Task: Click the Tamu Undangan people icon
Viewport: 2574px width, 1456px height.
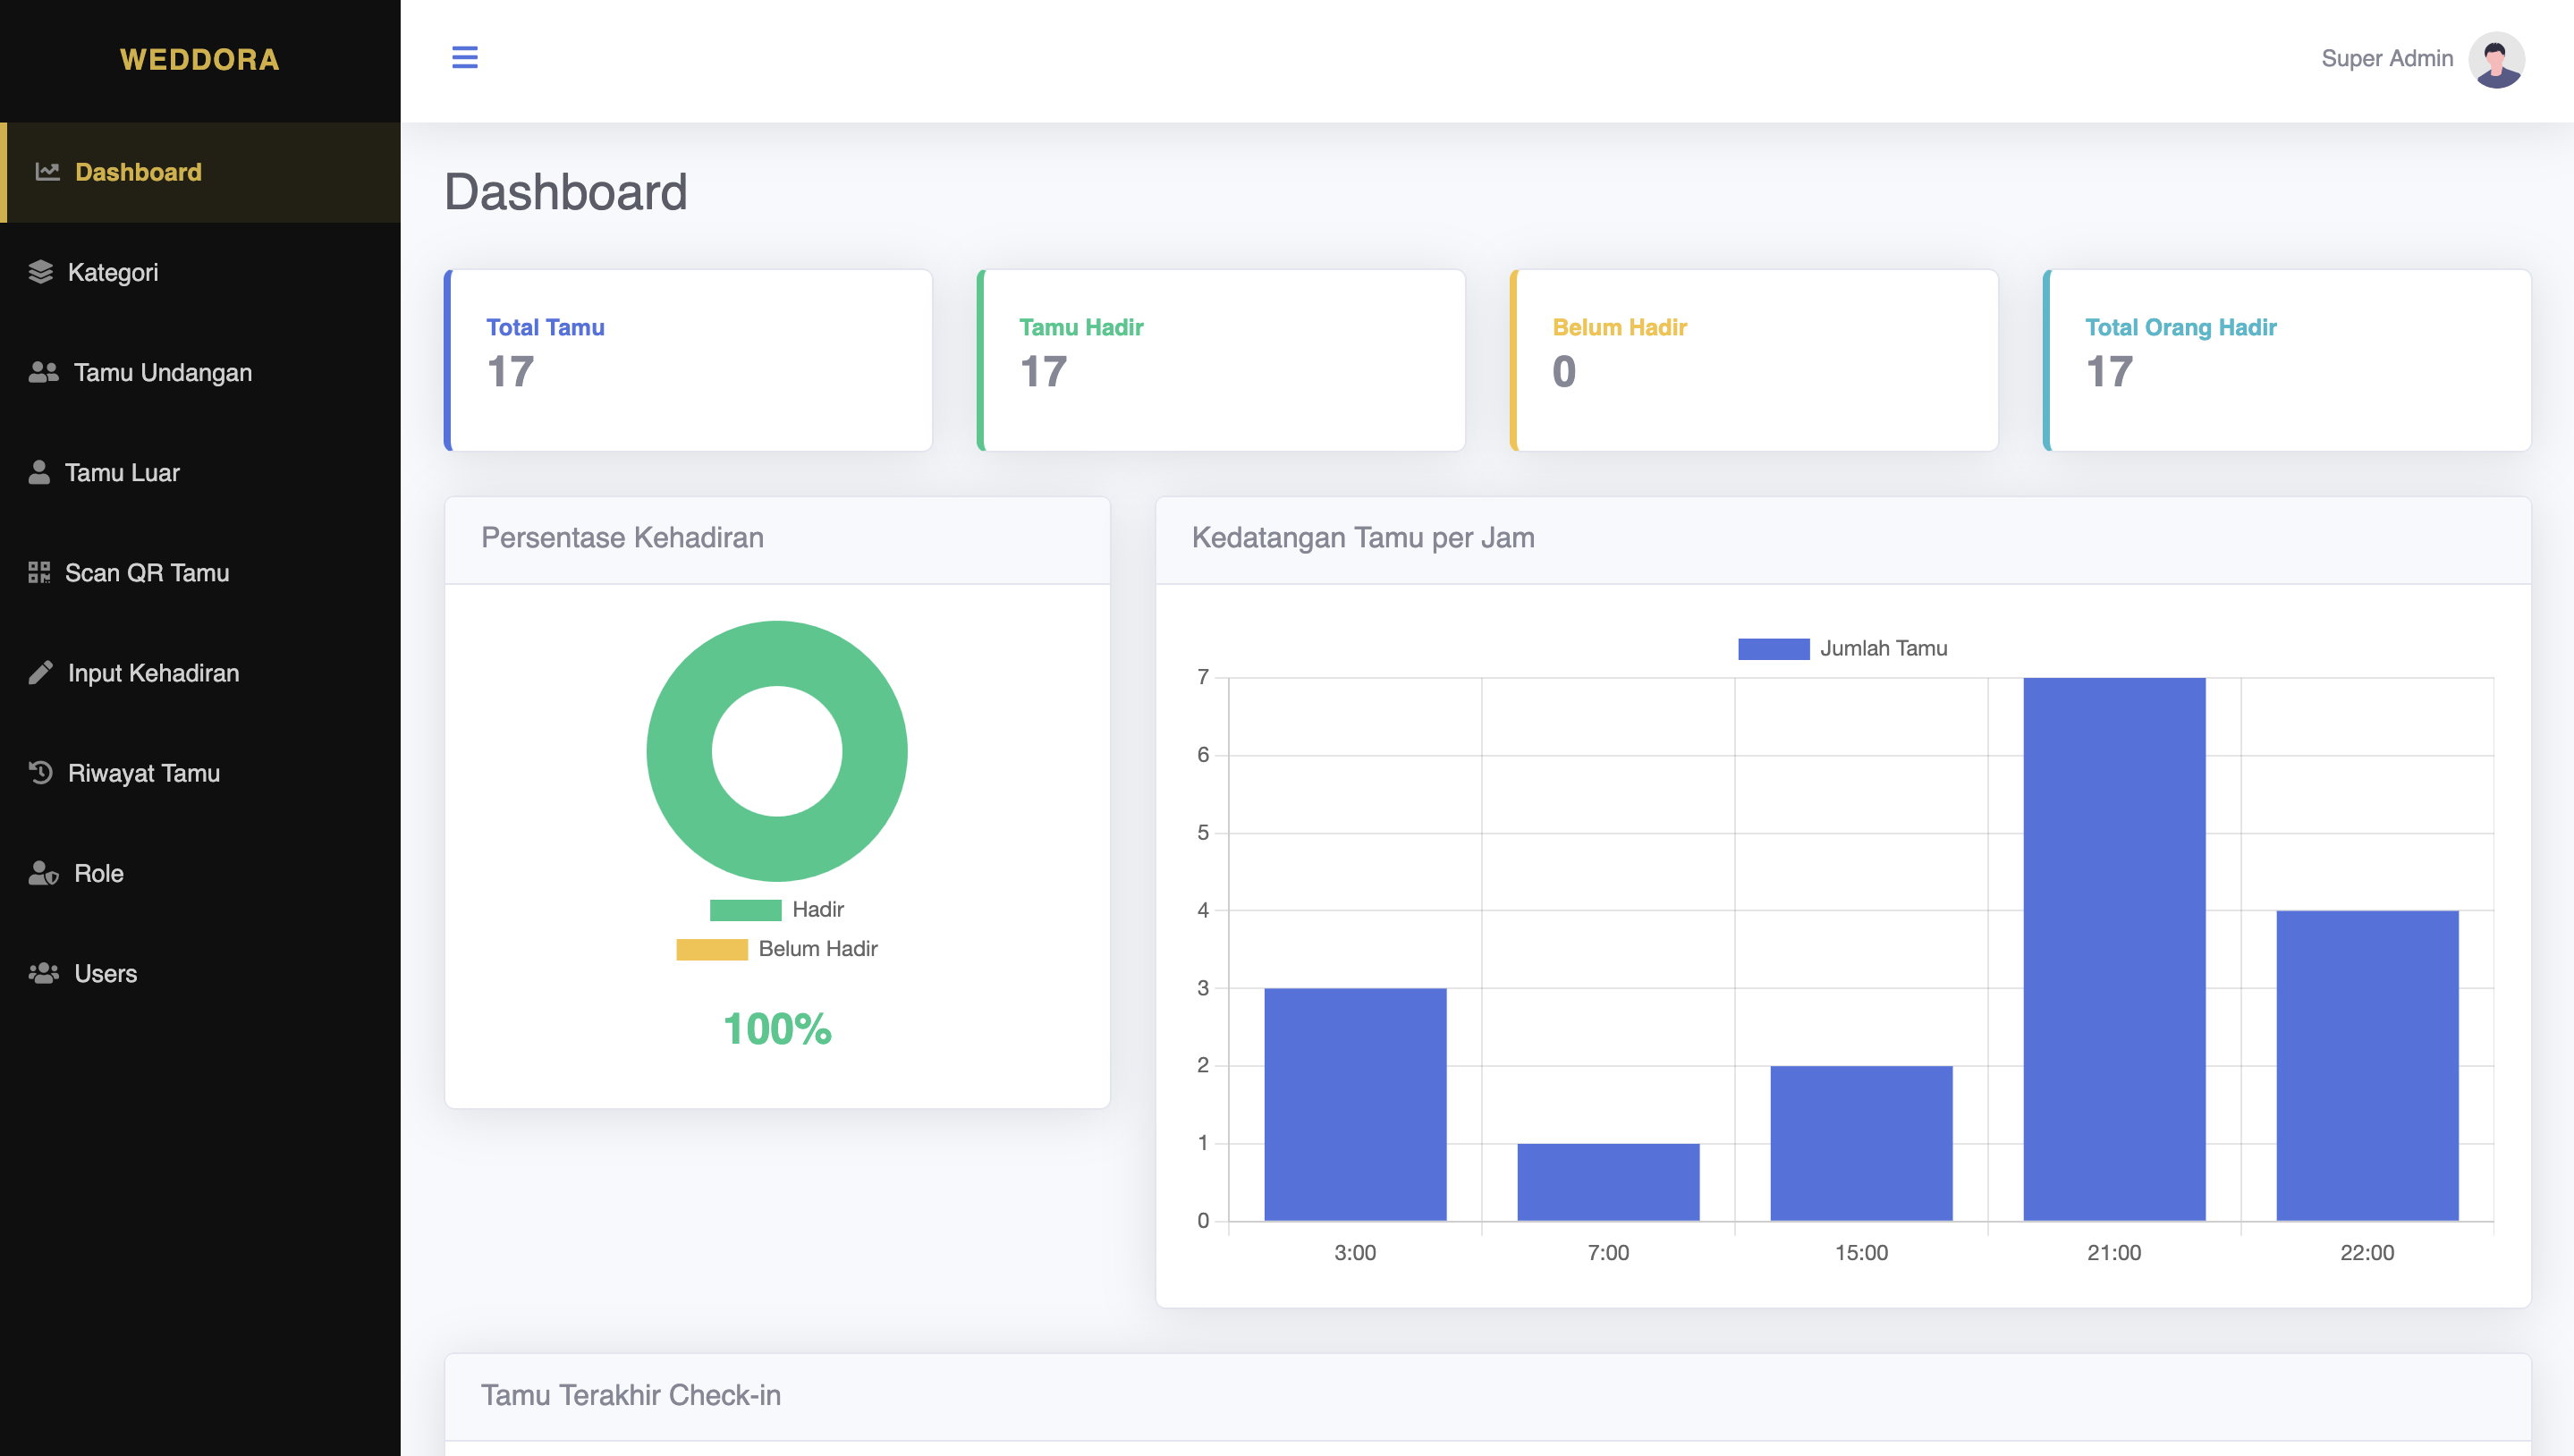Action: click(x=43, y=372)
